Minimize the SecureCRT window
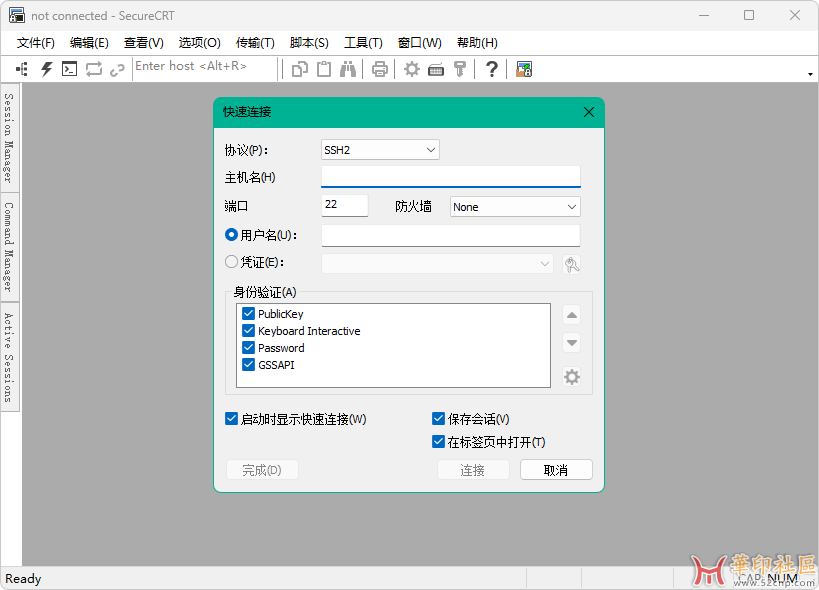The height and width of the screenshot is (590, 819). pos(704,15)
